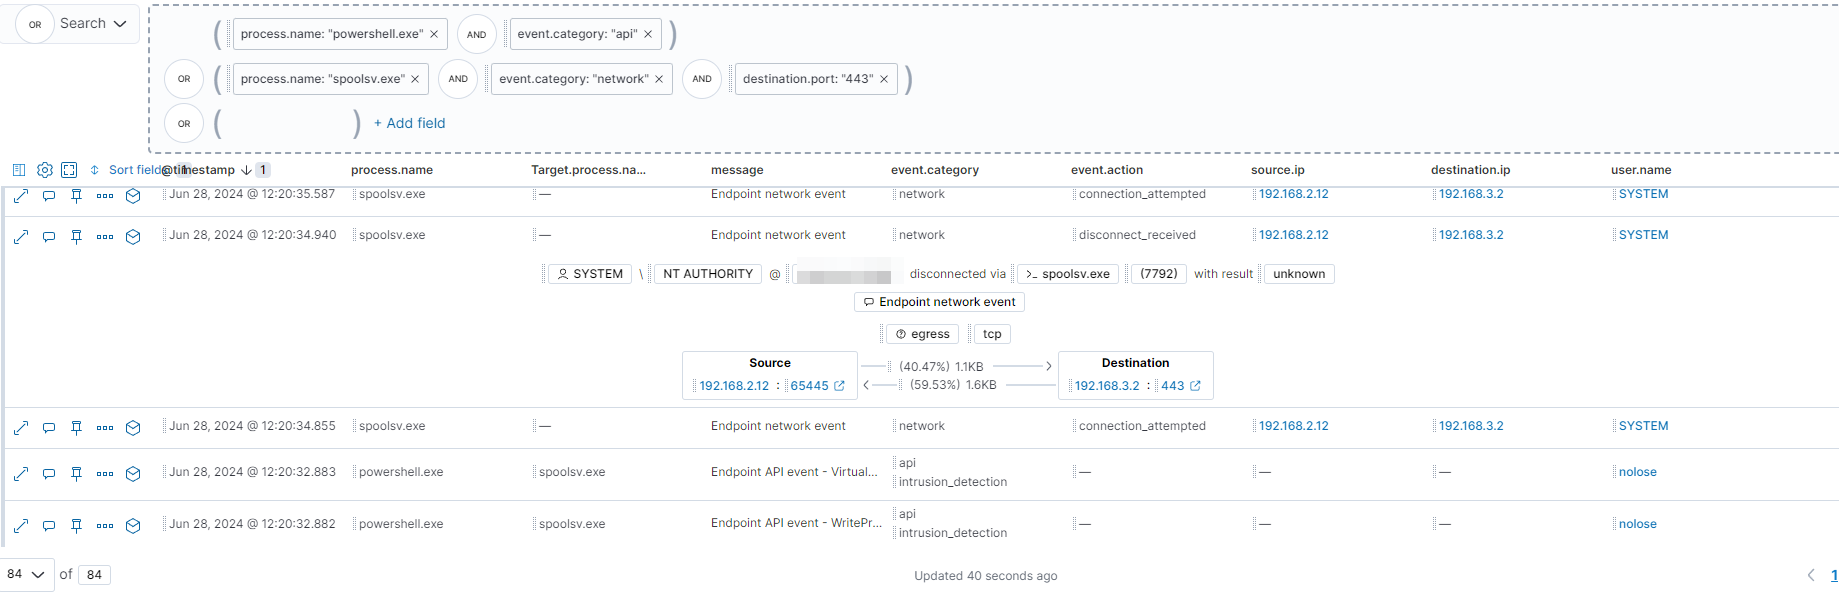Open the Search mode dropdown
Image resolution: width=1839 pixels, height=593 pixels.
(x=92, y=24)
